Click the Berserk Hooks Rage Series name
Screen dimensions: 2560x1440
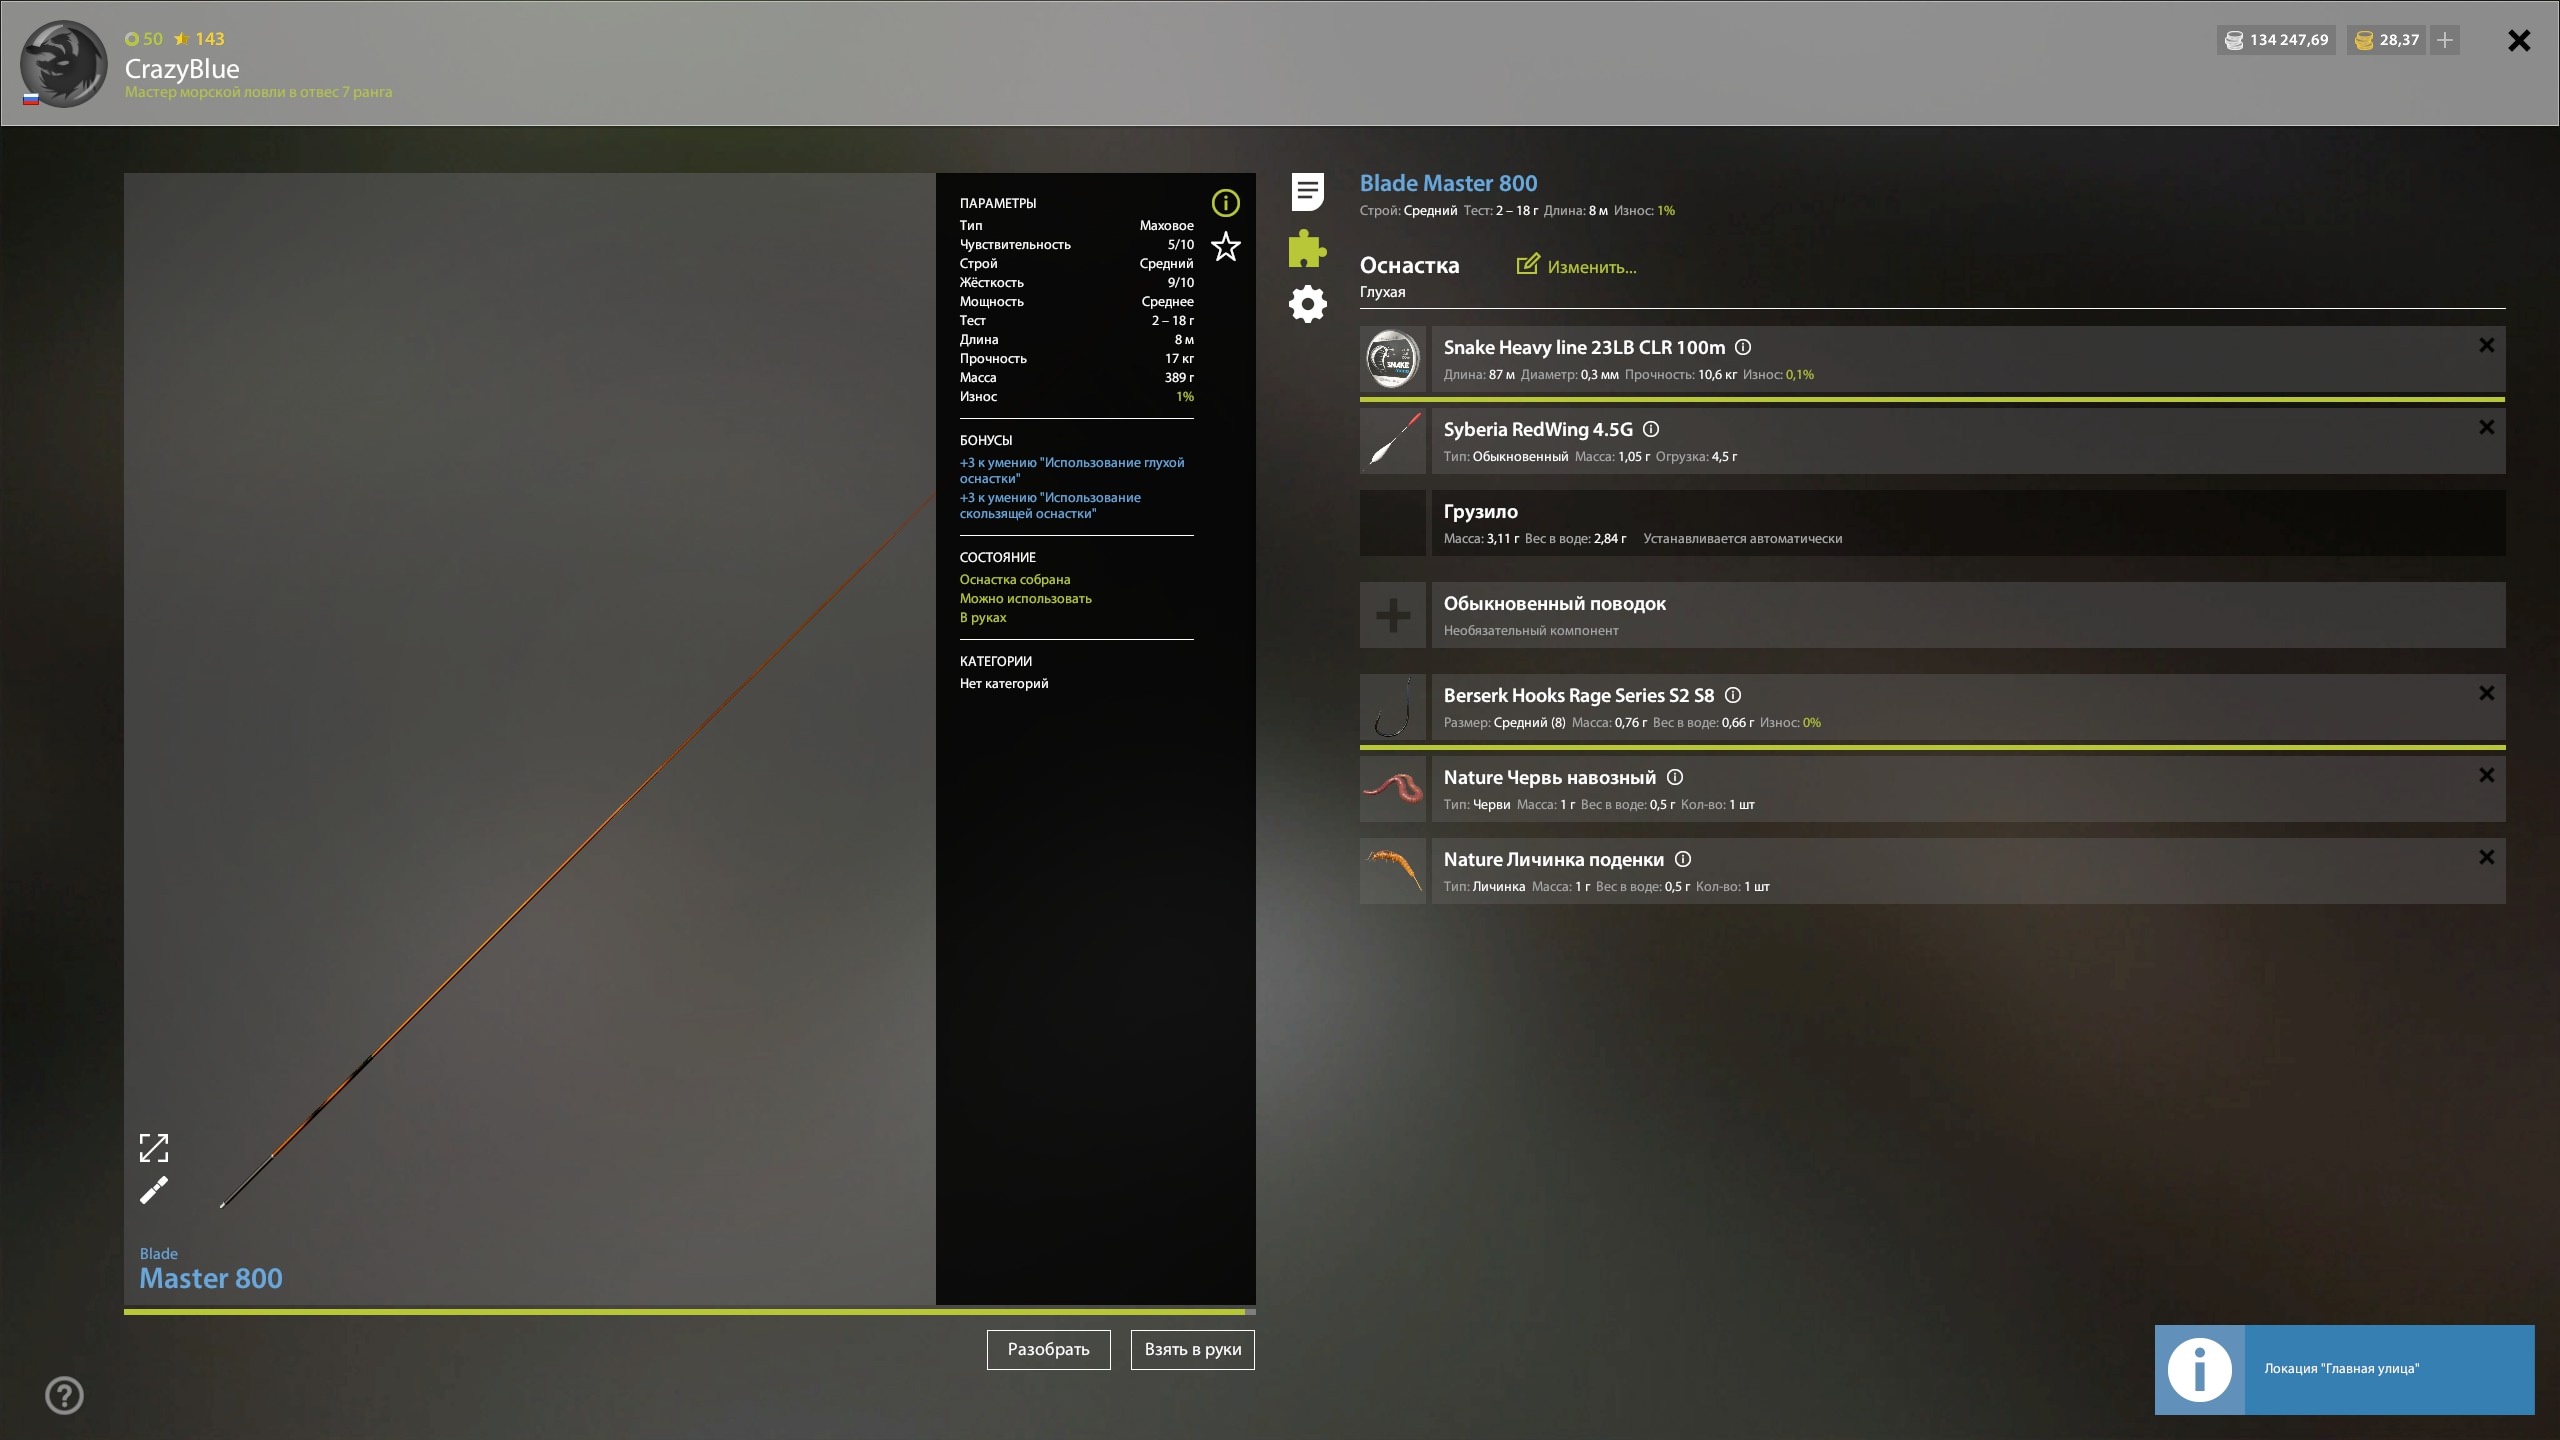pos(1578,695)
